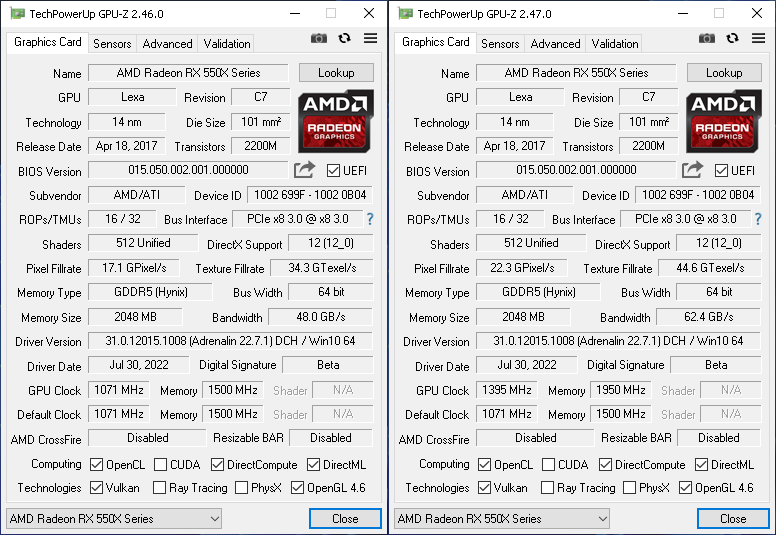Click Device ID field in GPU-Z 2.46.0

click(x=310, y=195)
